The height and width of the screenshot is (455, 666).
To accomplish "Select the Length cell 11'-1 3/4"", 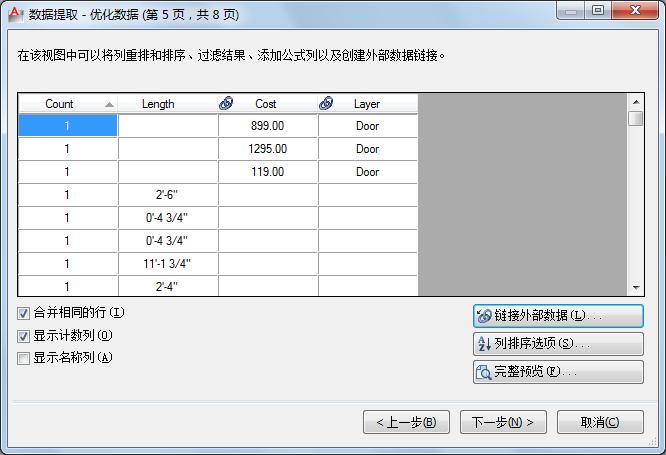I will tap(168, 263).
